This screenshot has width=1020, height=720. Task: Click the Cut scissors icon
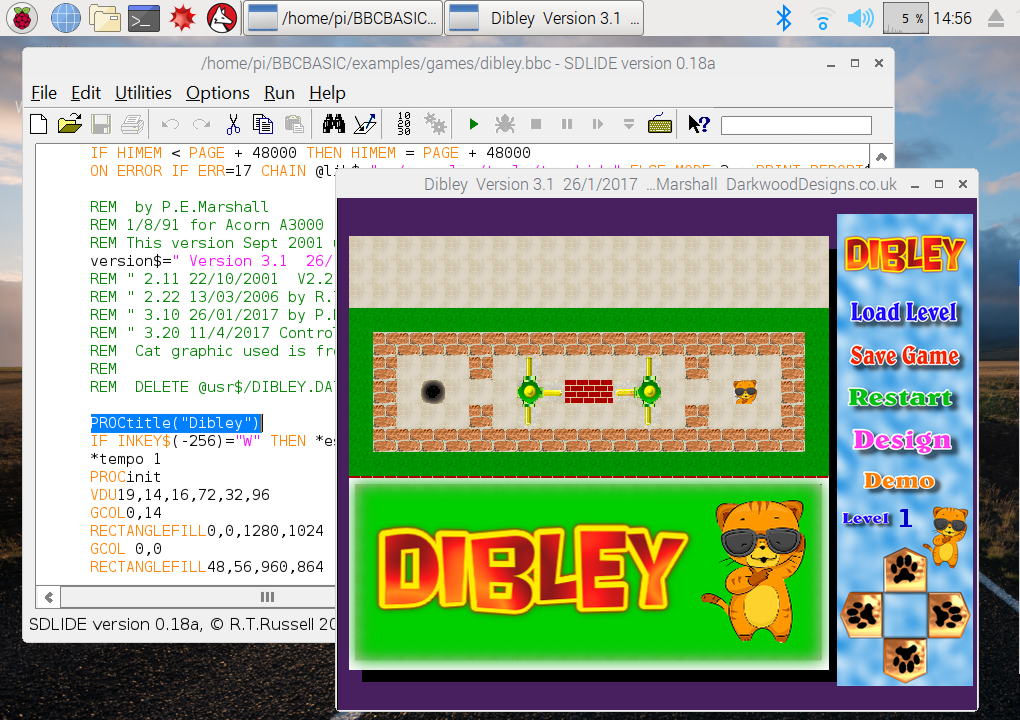(x=232, y=124)
